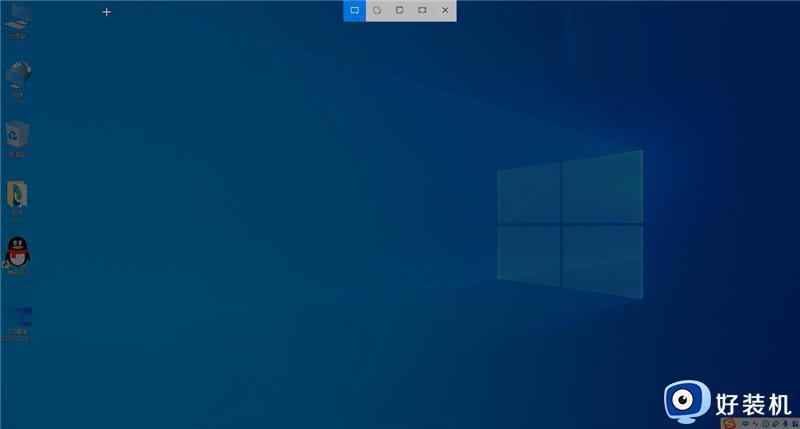Toggle the 中 Chinese/English input mode
The width and height of the screenshot is (800, 429).
click(743, 424)
